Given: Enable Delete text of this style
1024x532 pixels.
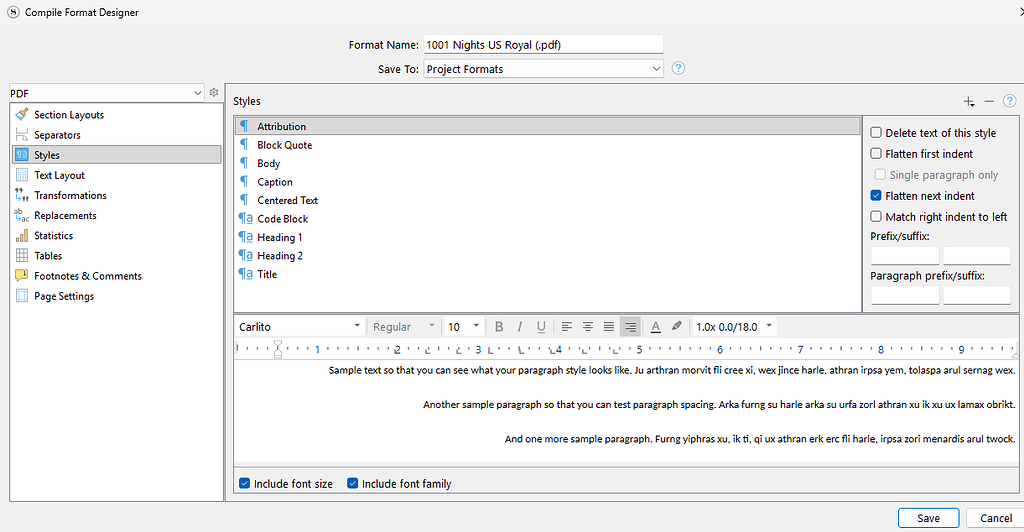Looking at the screenshot, I should (876, 133).
